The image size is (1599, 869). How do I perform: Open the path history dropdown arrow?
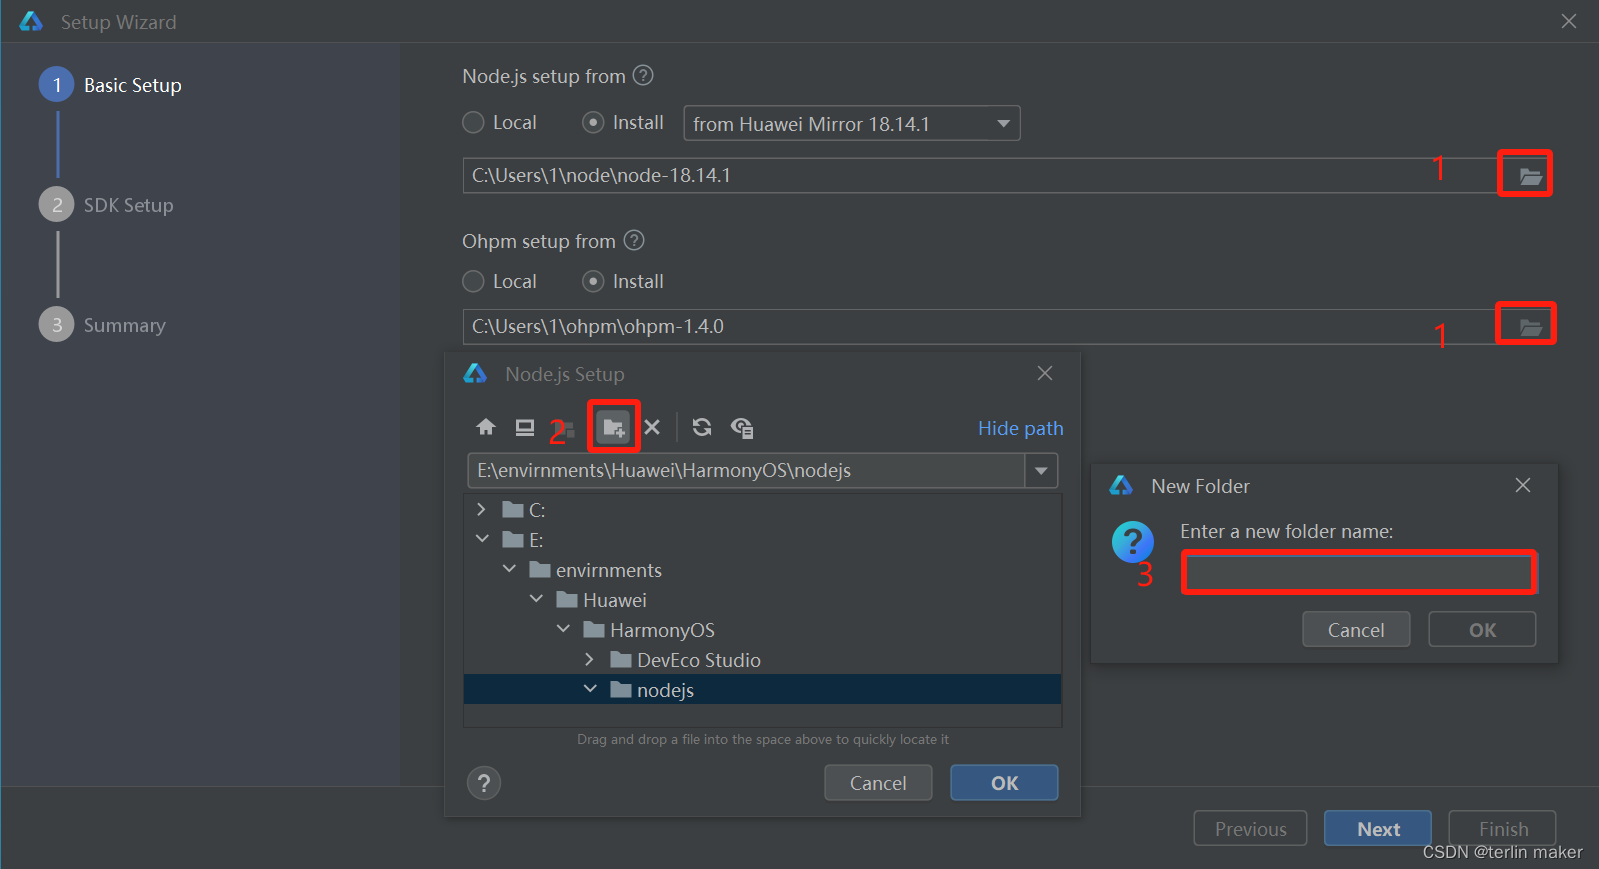(x=1041, y=470)
